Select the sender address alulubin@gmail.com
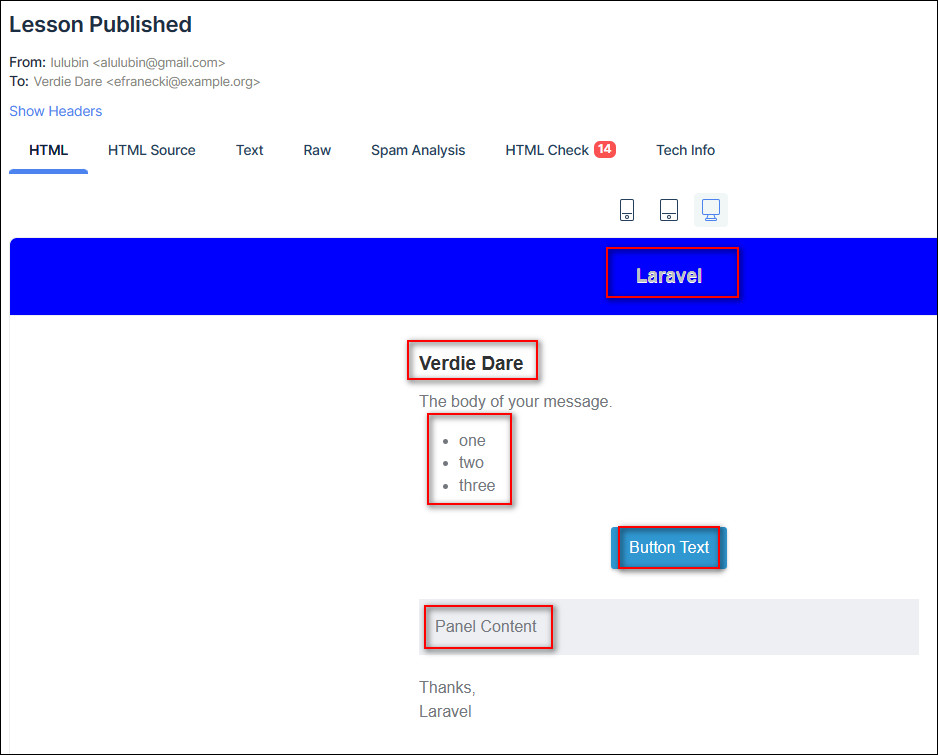 pyautogui.click(x=159, y=63)
